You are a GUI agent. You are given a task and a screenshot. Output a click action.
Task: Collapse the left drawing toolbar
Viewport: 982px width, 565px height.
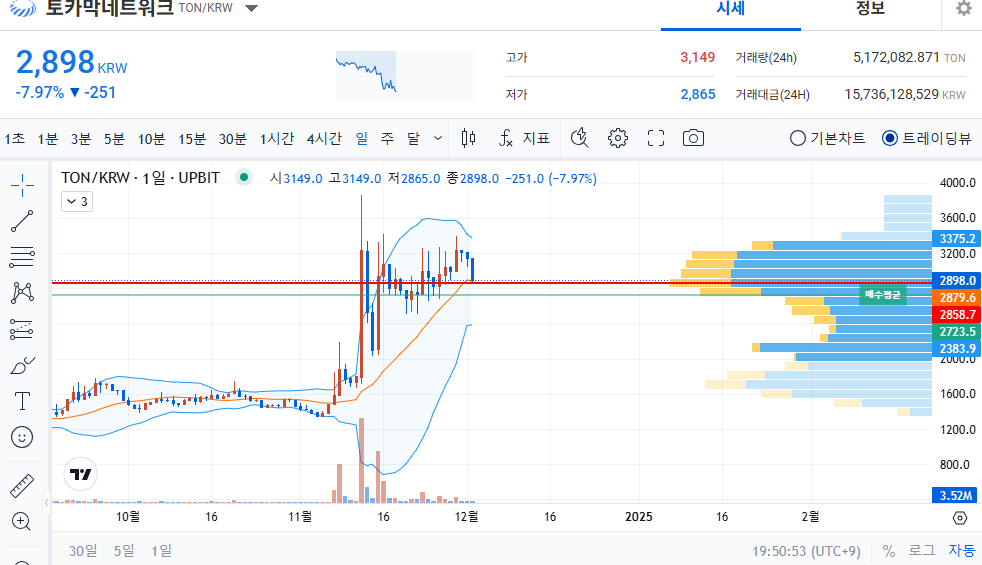pyautogui.click(x=46, y=502)
